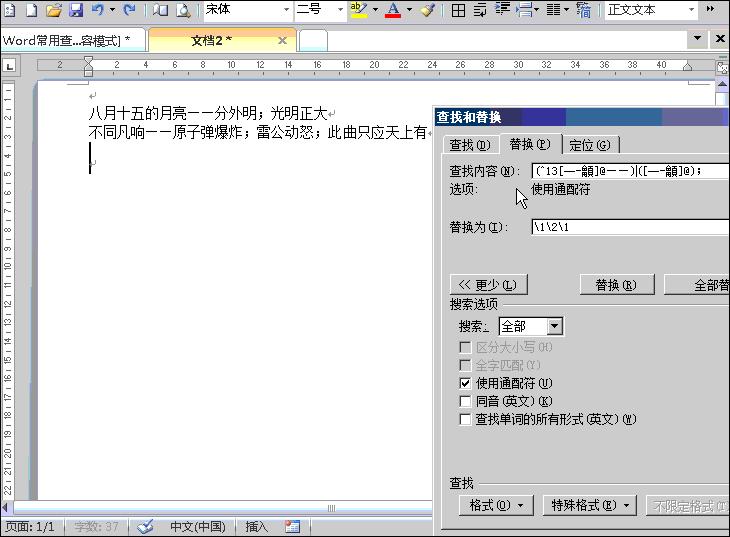Click the line spacing toolbar icon
This screenshot has width=730, height=537.
pyautogui.click(x=527, y=10)
